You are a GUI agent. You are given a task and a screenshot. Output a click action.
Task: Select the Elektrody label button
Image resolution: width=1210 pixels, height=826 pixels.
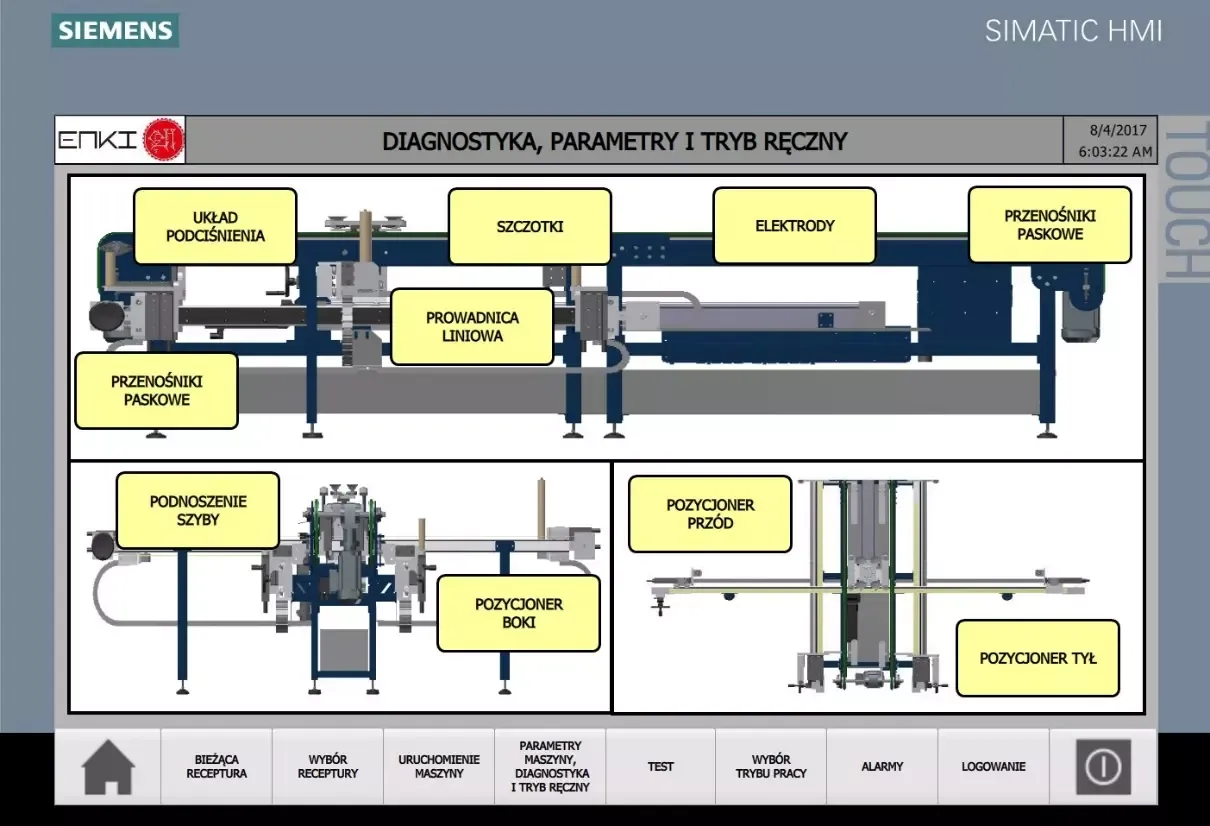tap(794, 226)
